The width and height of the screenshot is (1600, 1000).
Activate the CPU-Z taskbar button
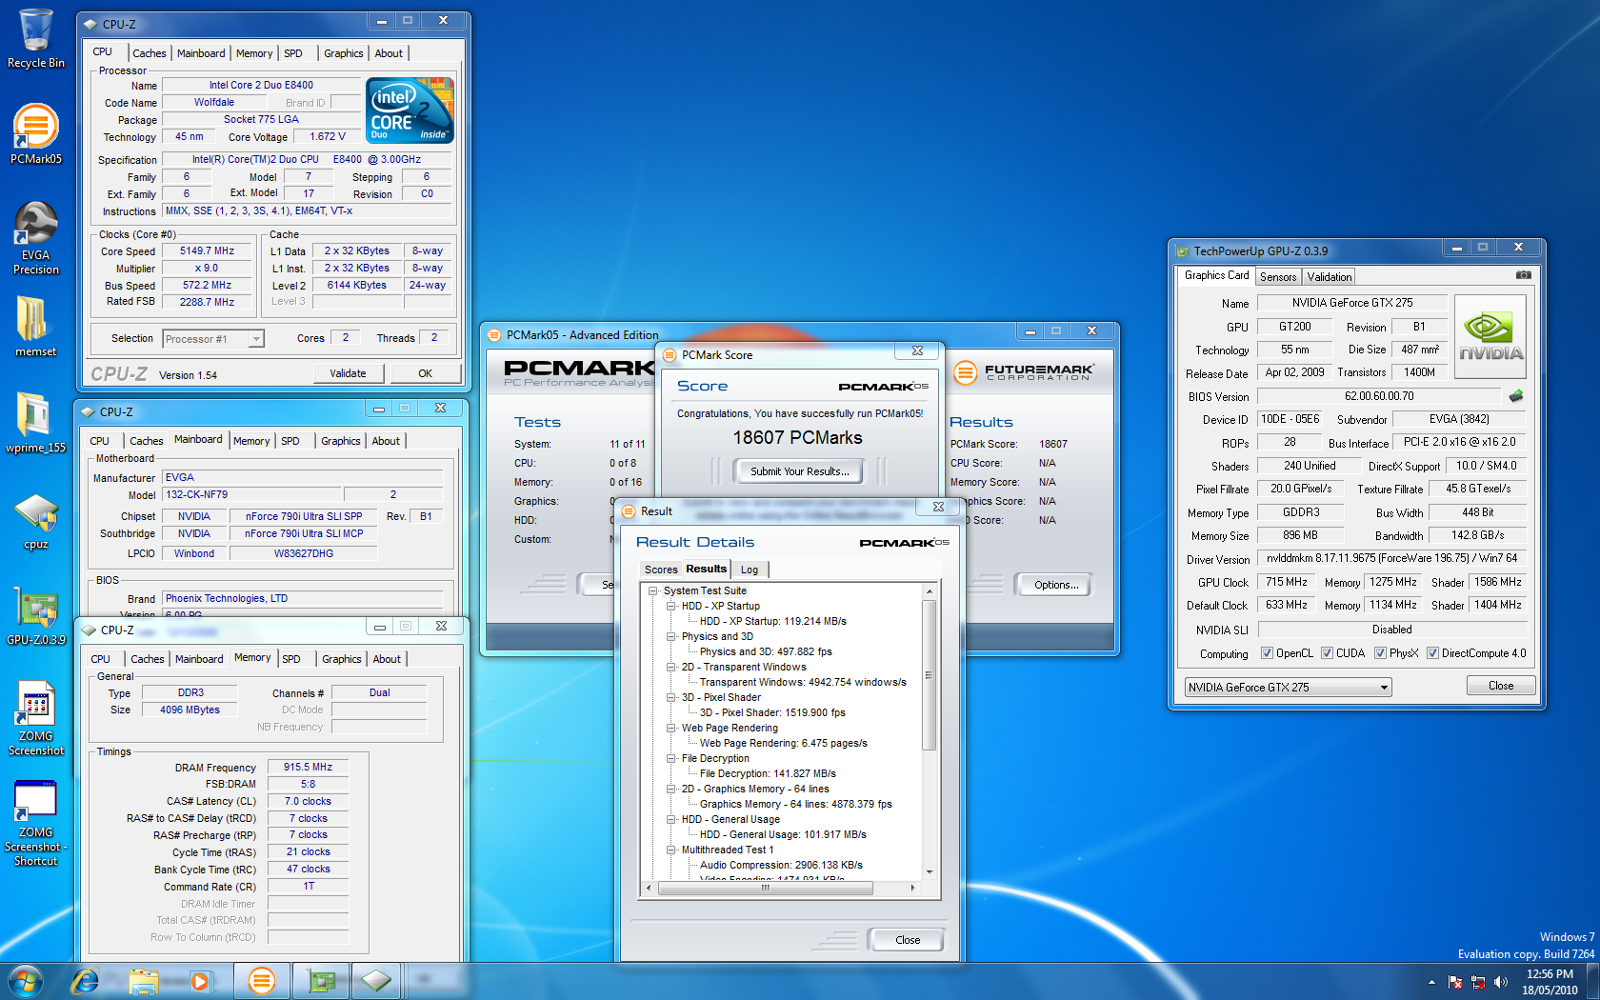click(377, 981)
